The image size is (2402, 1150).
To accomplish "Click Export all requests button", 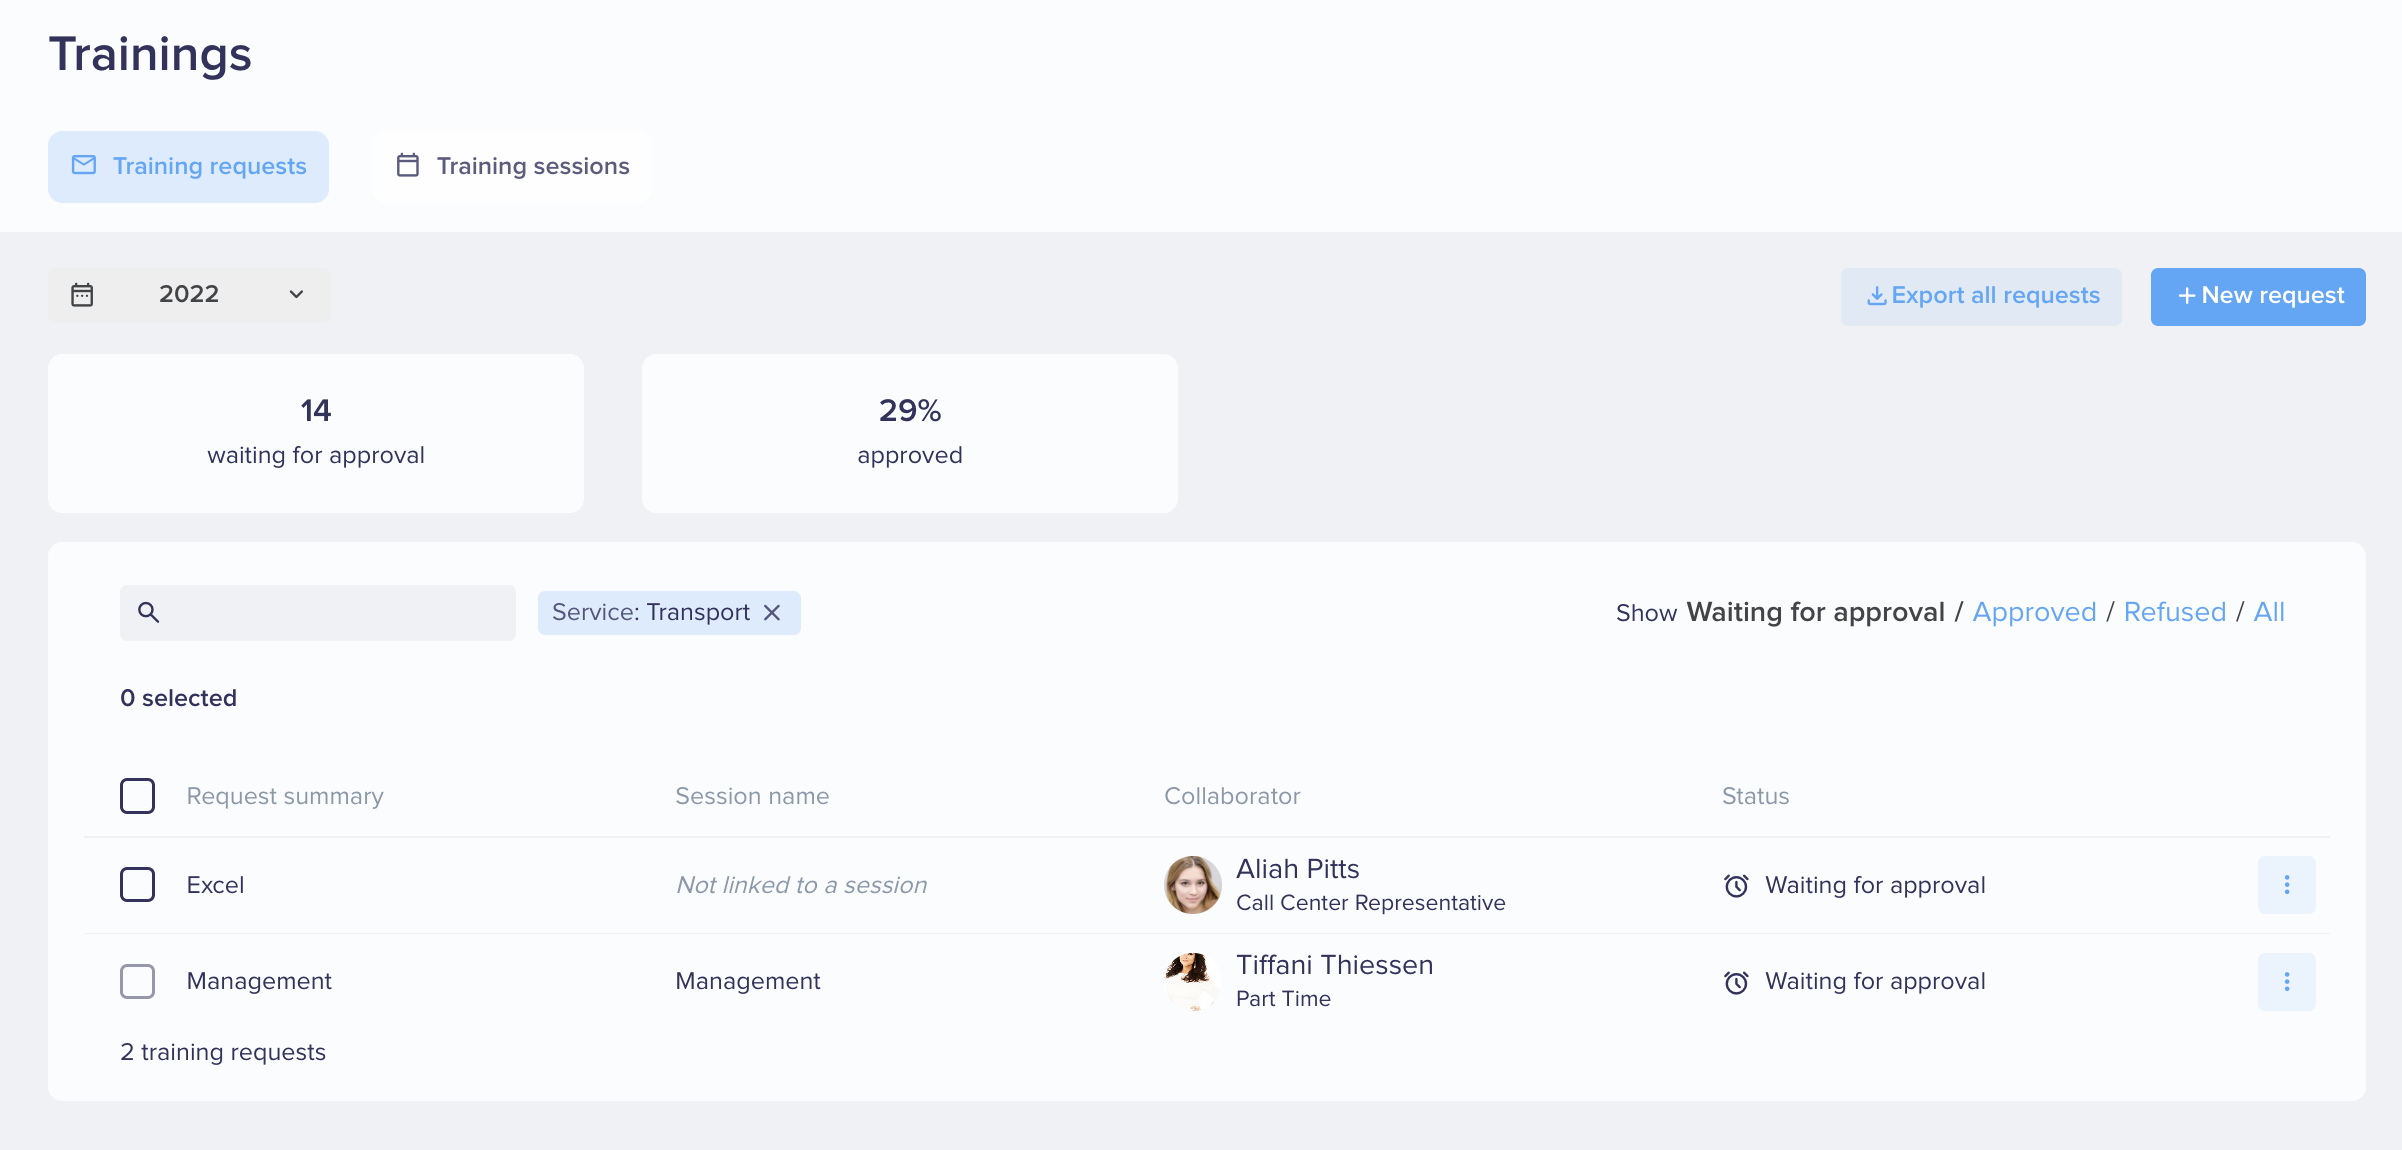I will click(1981, 296).
